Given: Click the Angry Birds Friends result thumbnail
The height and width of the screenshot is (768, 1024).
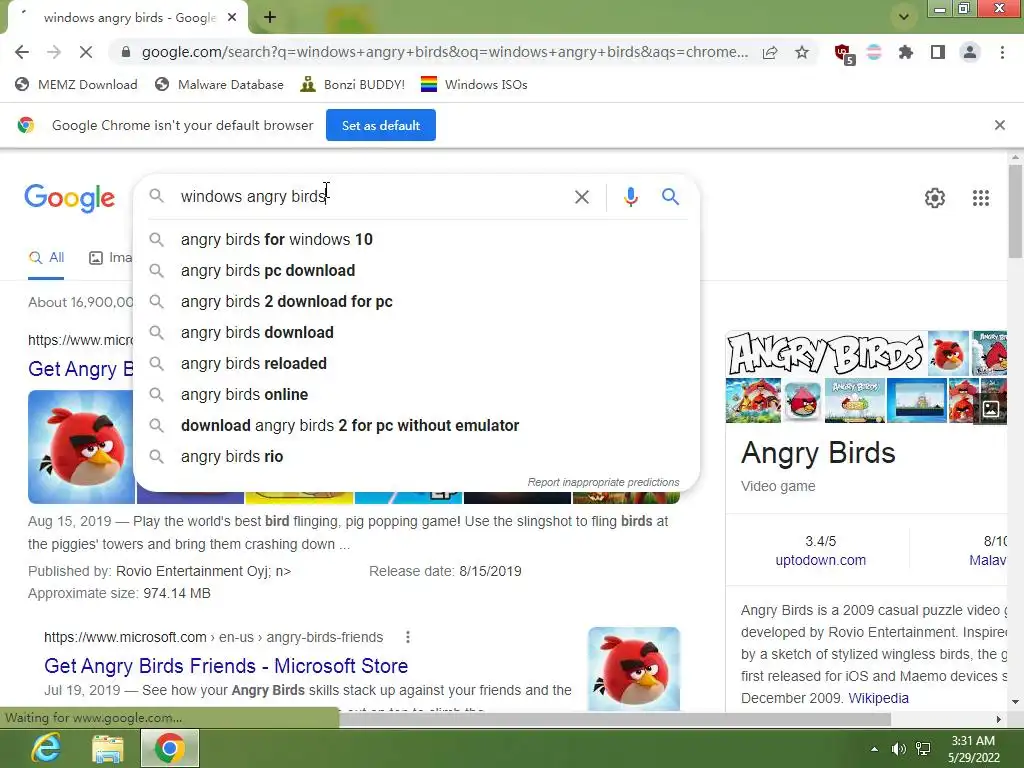Looking at the screenshot, I should point(633,668).
